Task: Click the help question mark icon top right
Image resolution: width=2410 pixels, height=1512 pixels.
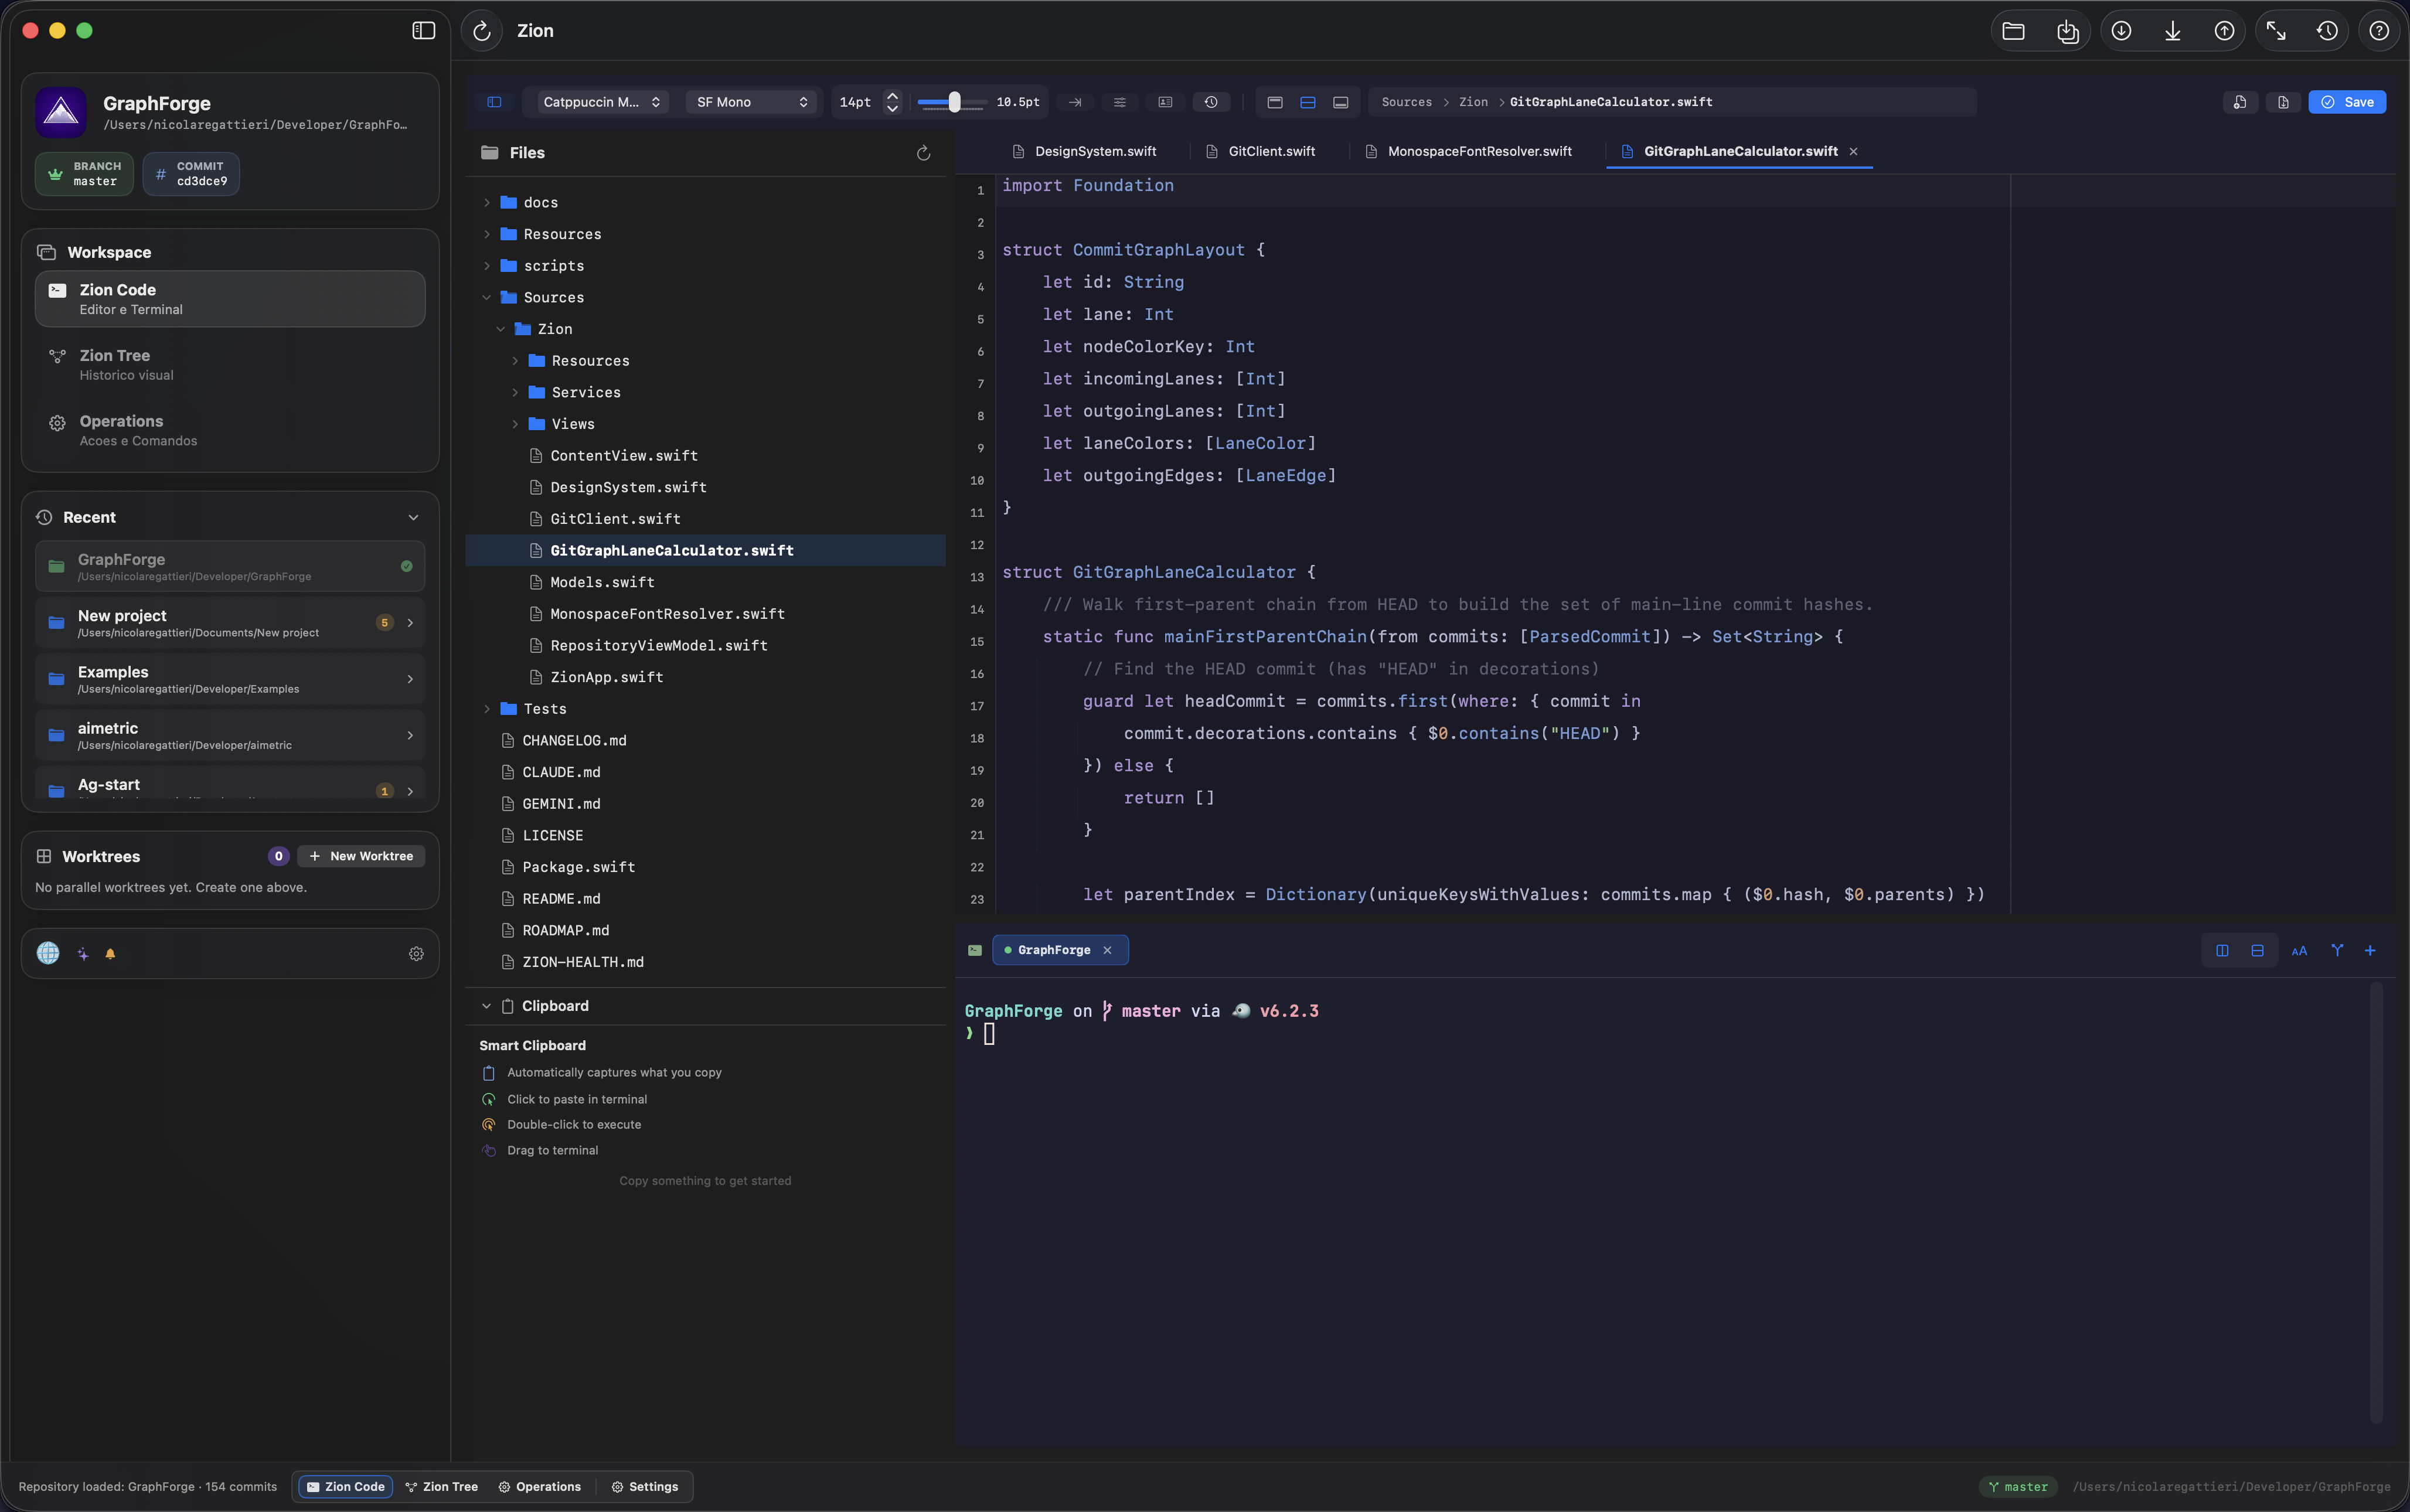Action: (x=2378, y=31)
